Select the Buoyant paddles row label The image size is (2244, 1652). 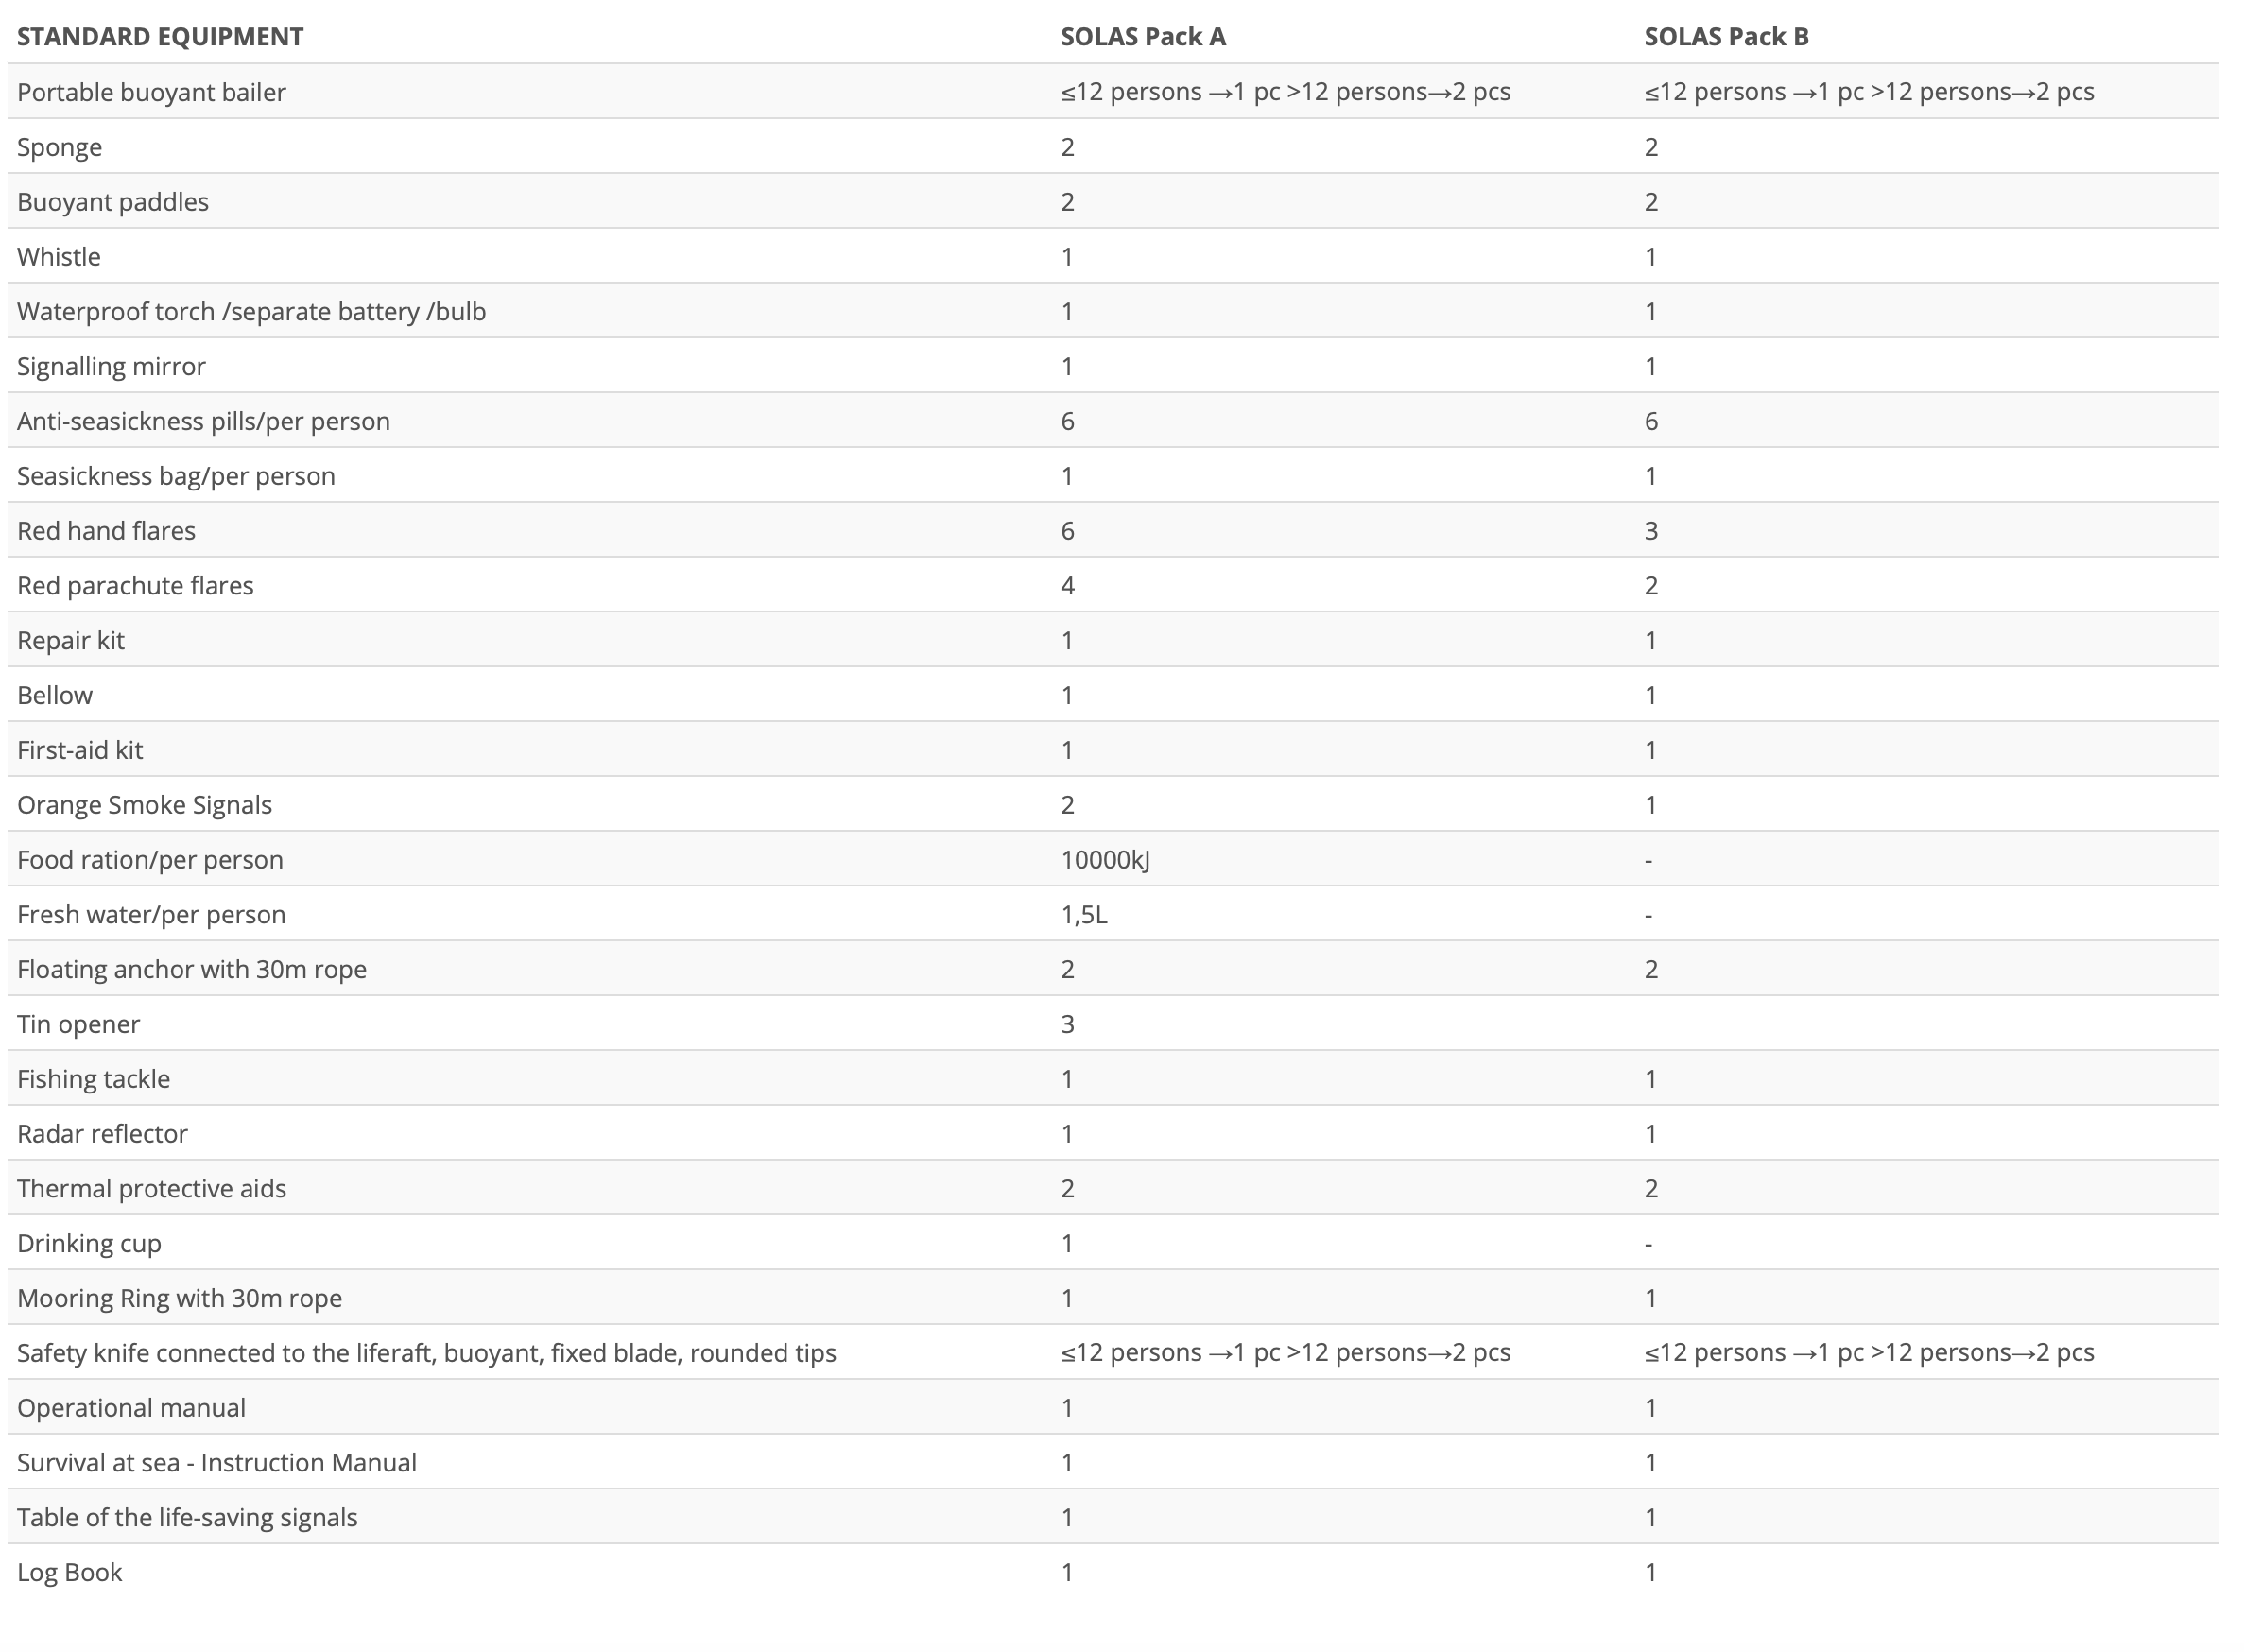tap(113, 202)
